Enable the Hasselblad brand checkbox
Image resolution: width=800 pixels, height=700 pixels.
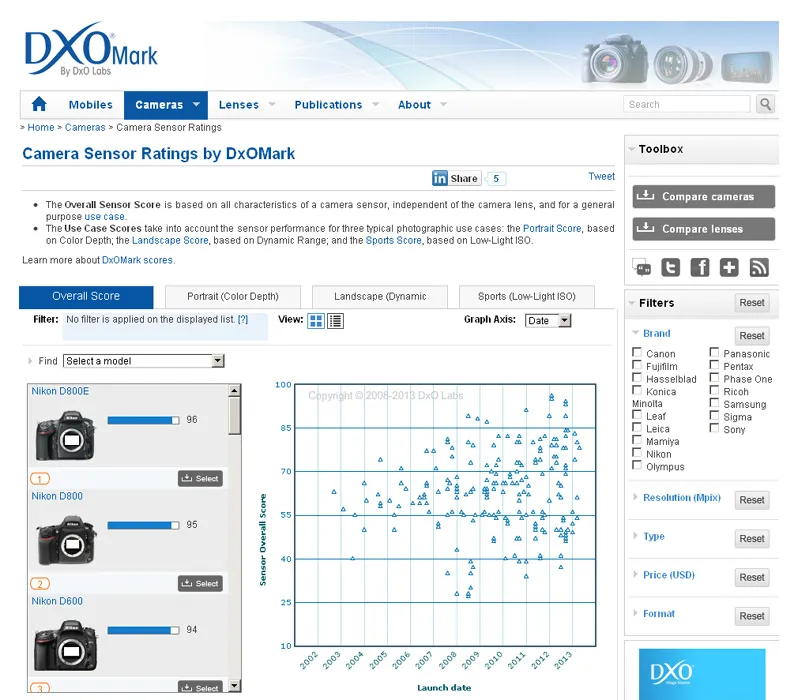tap(637, 377)
